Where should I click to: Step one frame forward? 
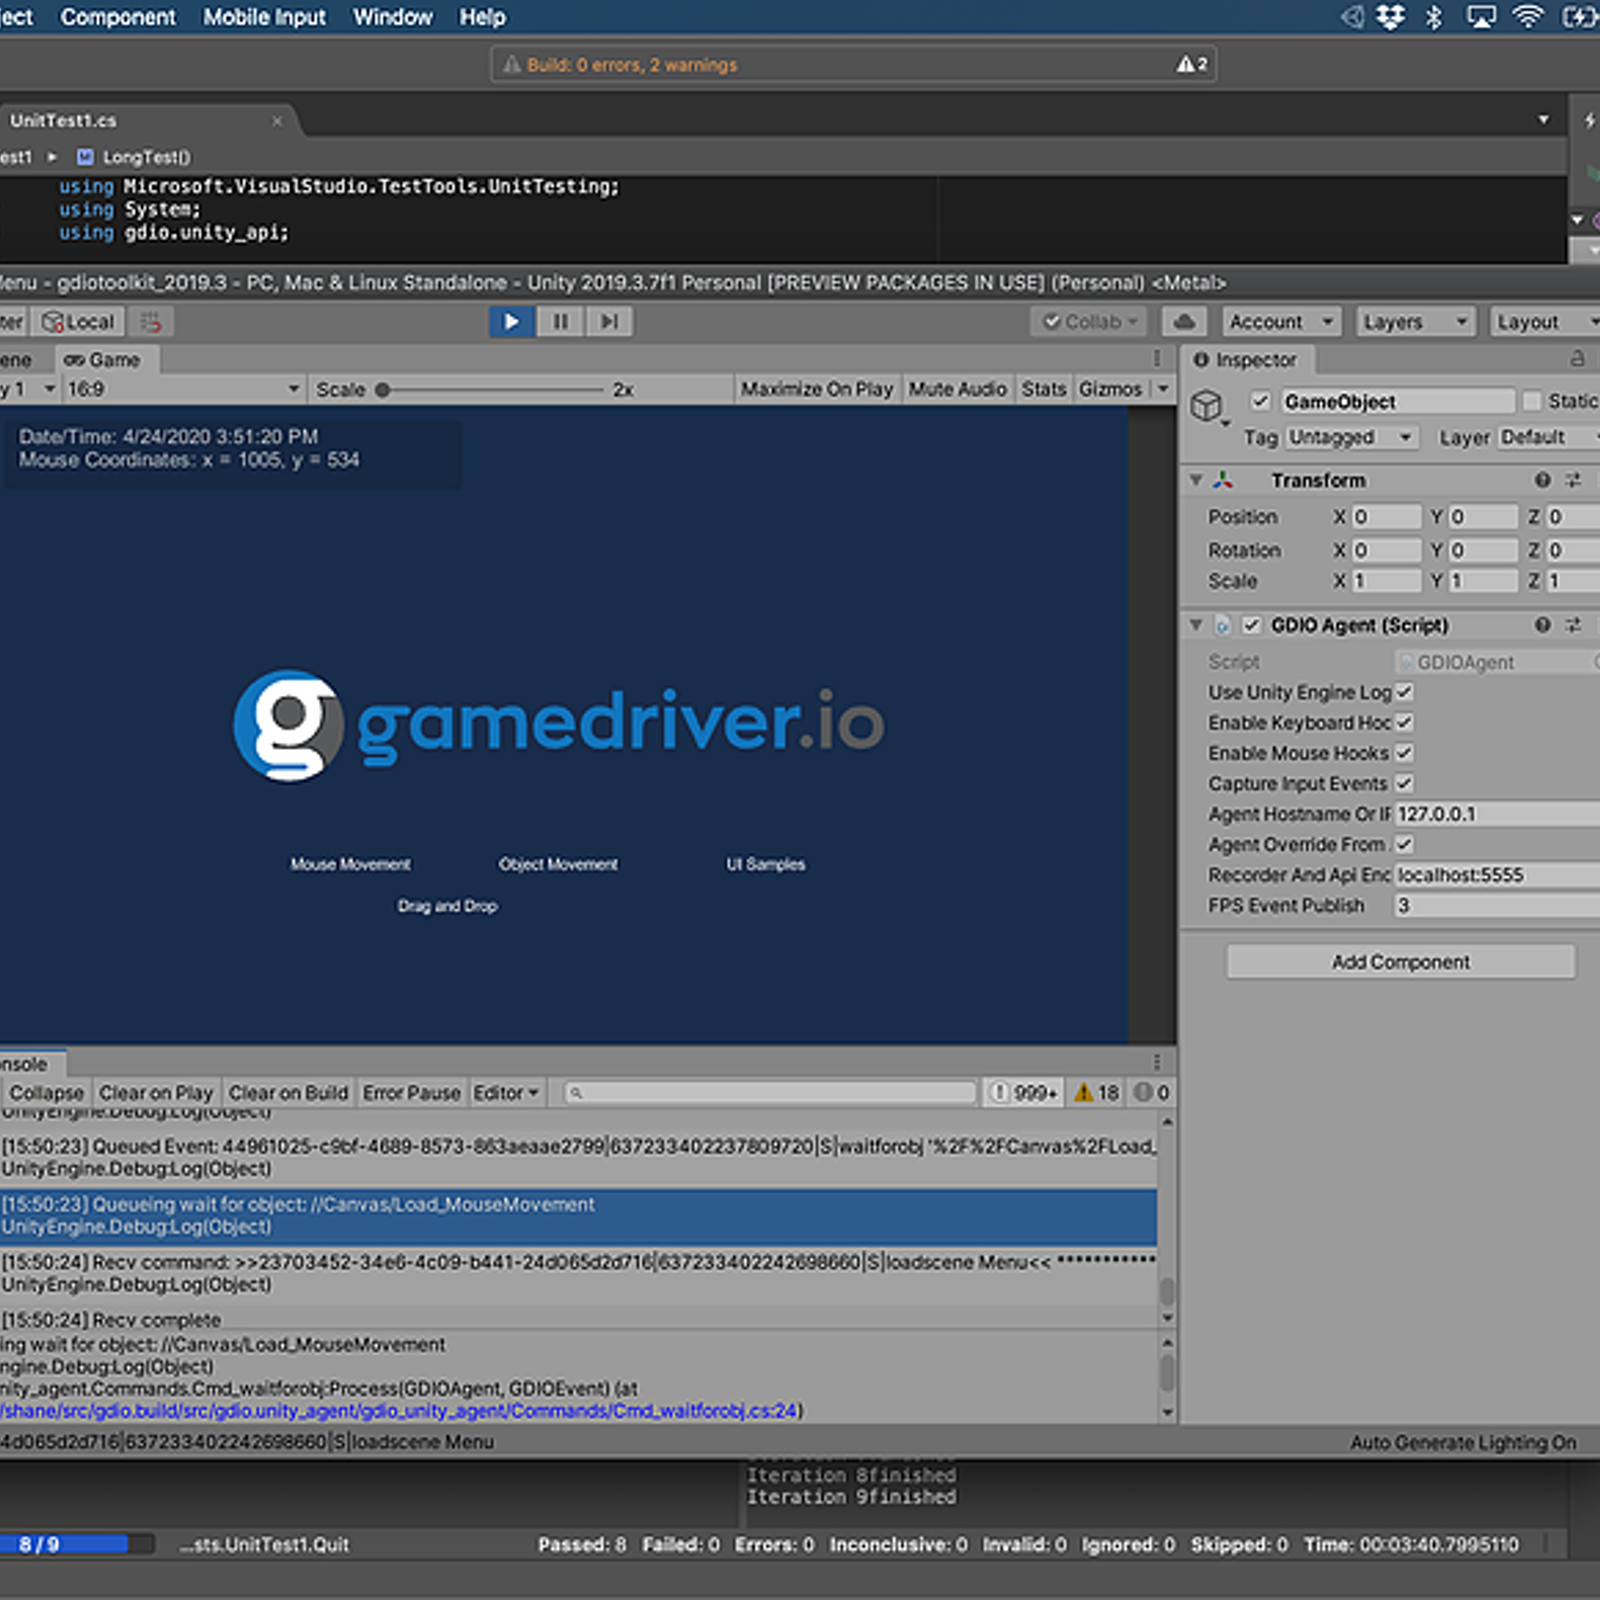tap(609, 321)
